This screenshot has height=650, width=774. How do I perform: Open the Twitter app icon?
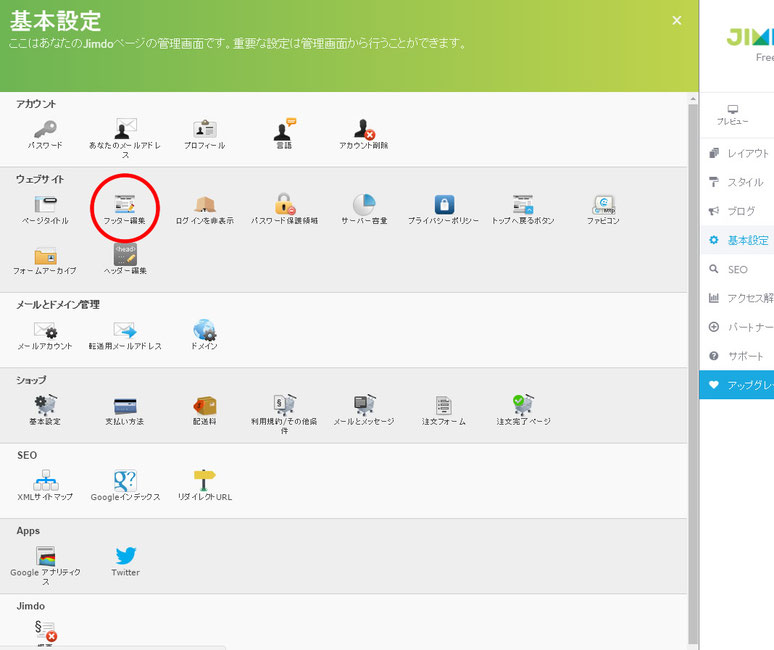[125, 556]
